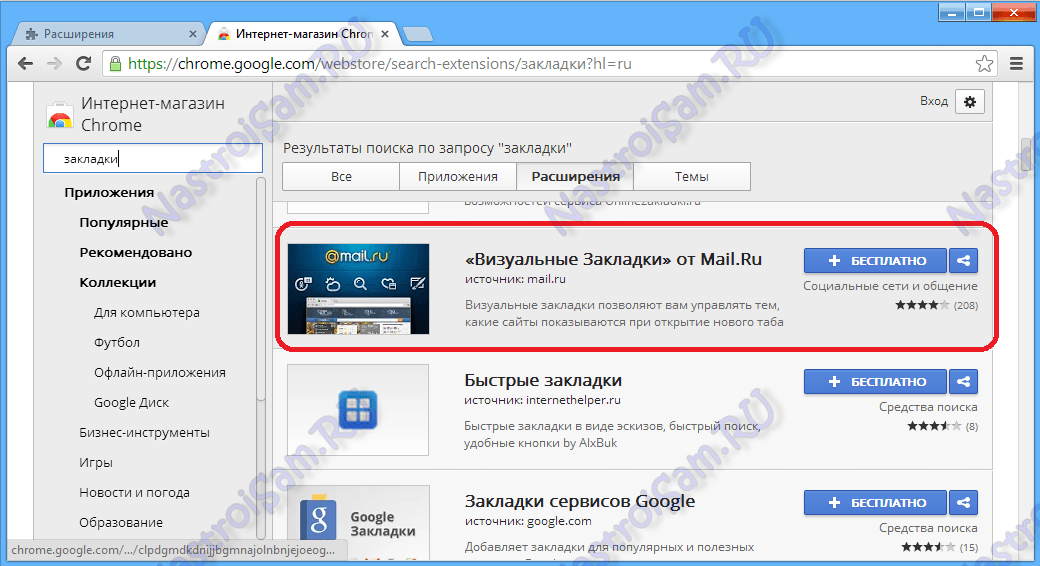The width and height of the screenshot is (1040, 566).
Task: Click the Быстрые закладки thumbnail image
Action: click(358, 409)
